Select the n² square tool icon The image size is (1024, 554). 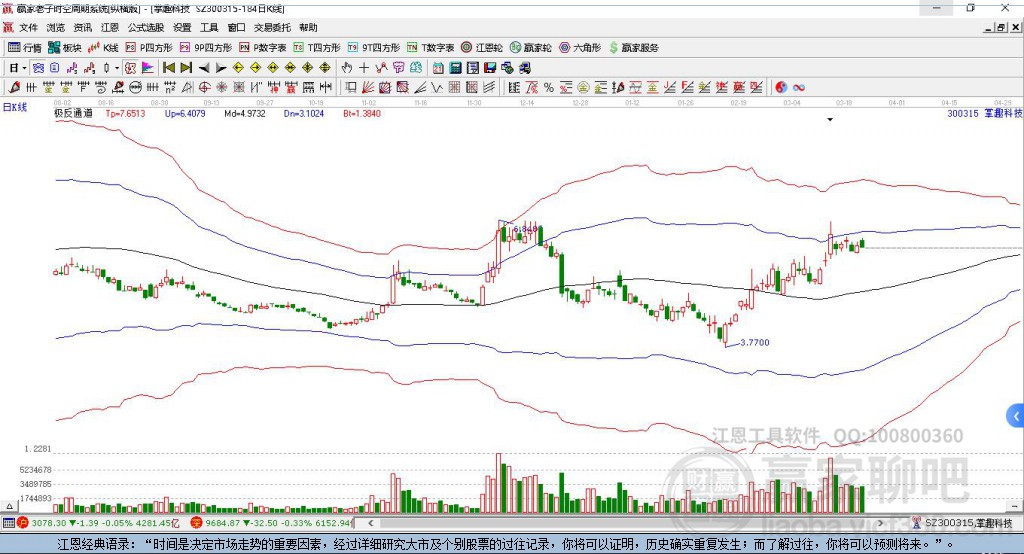pos(170,88)
